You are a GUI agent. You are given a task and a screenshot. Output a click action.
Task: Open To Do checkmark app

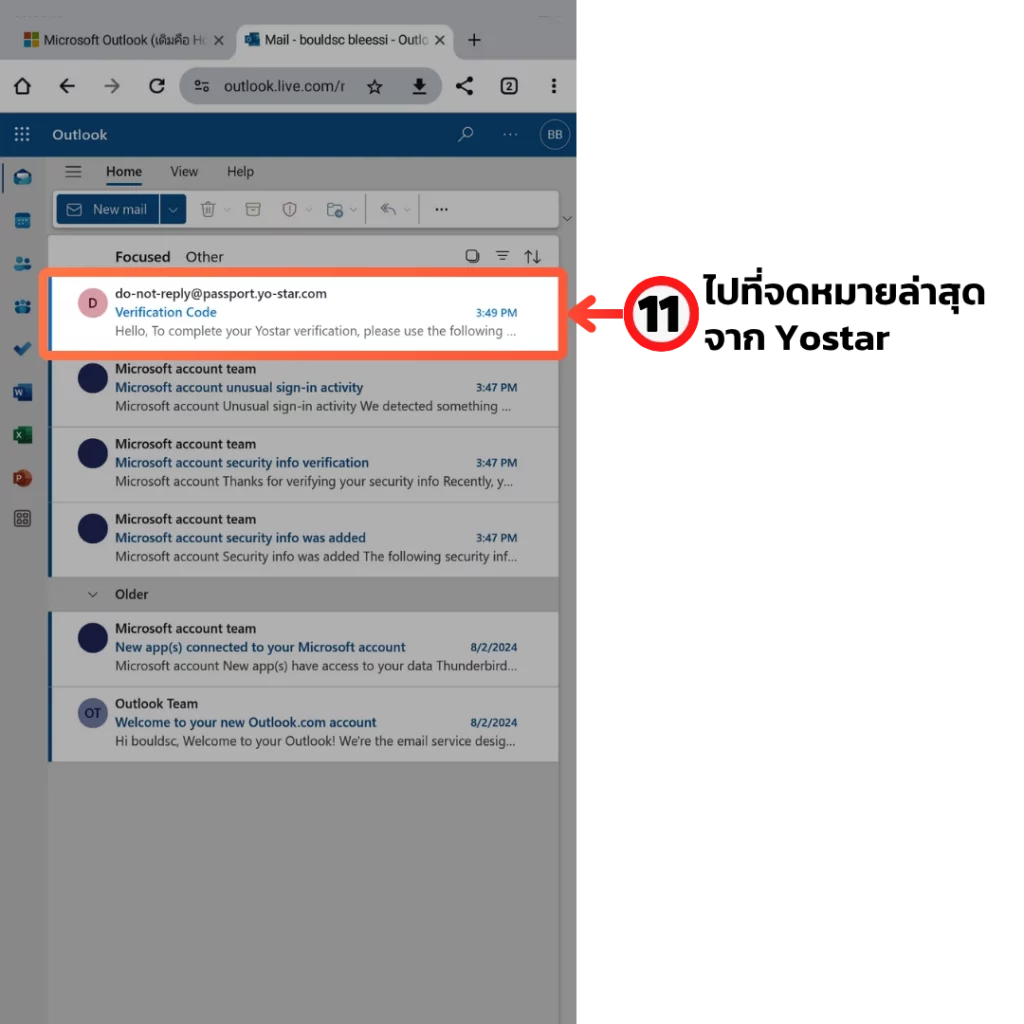(x=23, y=349)
